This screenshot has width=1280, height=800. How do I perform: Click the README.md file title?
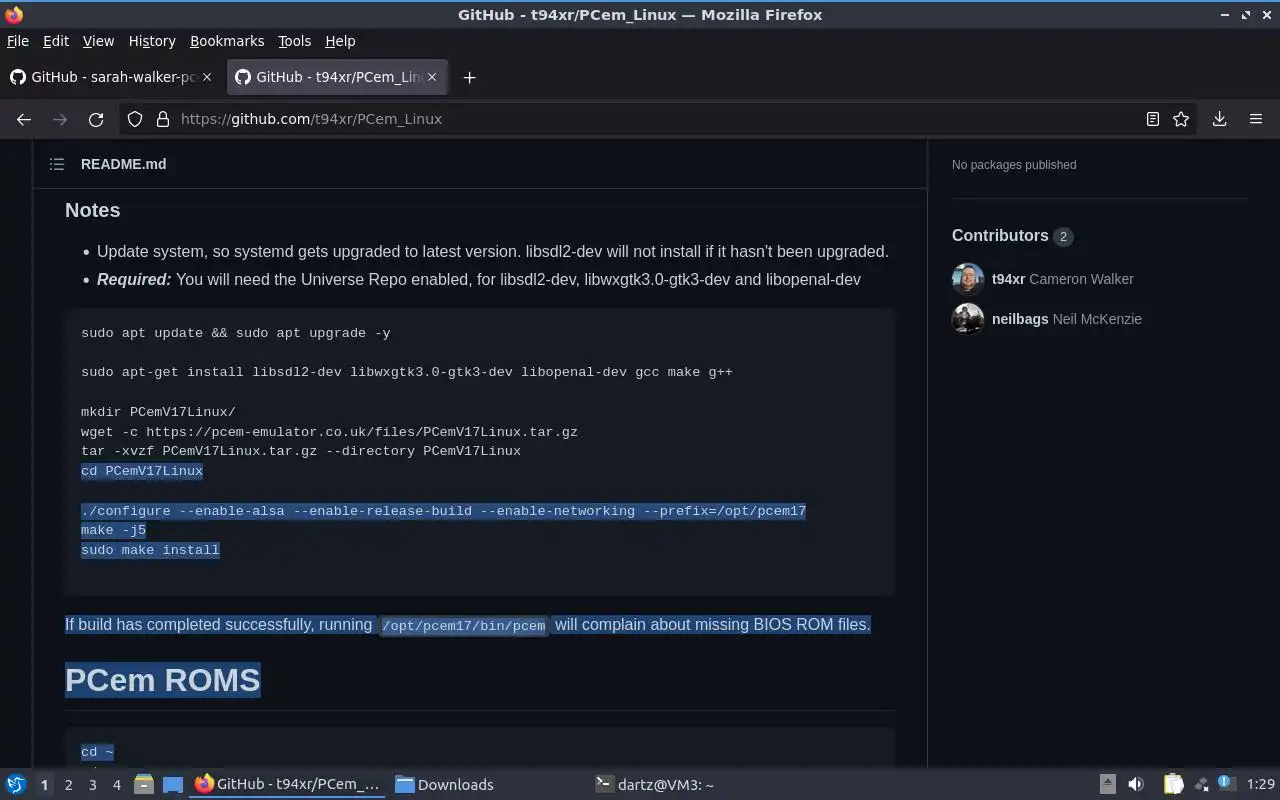(124, 164)
